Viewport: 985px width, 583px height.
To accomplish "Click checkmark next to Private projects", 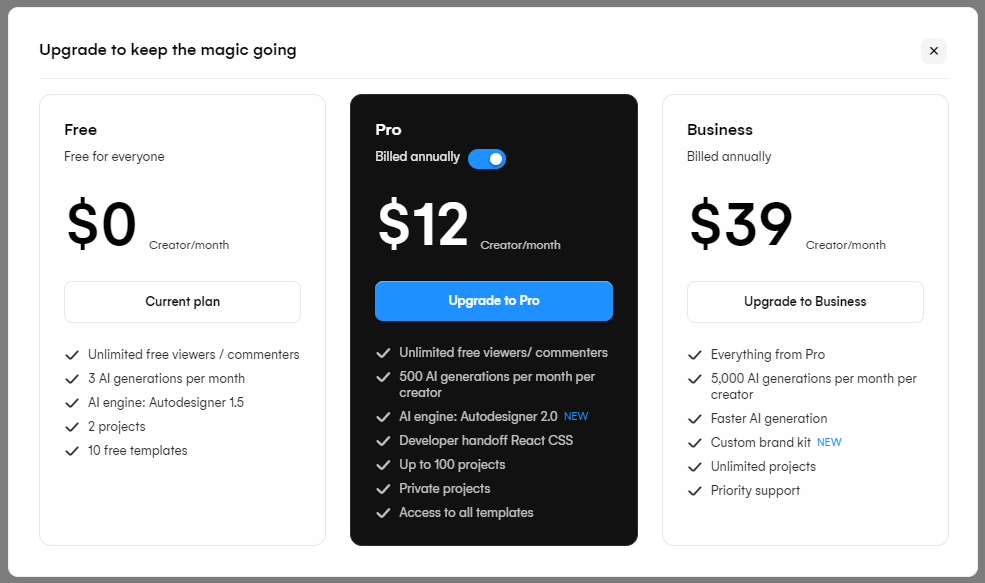I will click(383, 489).
